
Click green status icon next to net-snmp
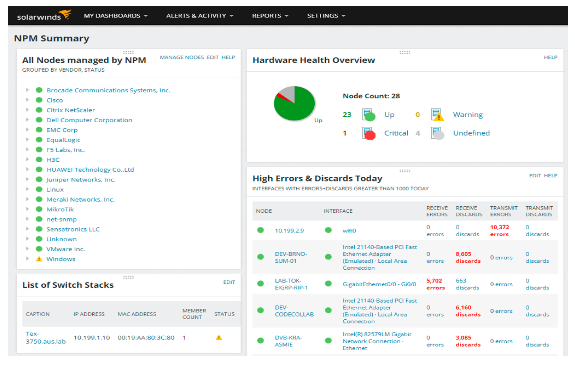[x=39, y=219]
